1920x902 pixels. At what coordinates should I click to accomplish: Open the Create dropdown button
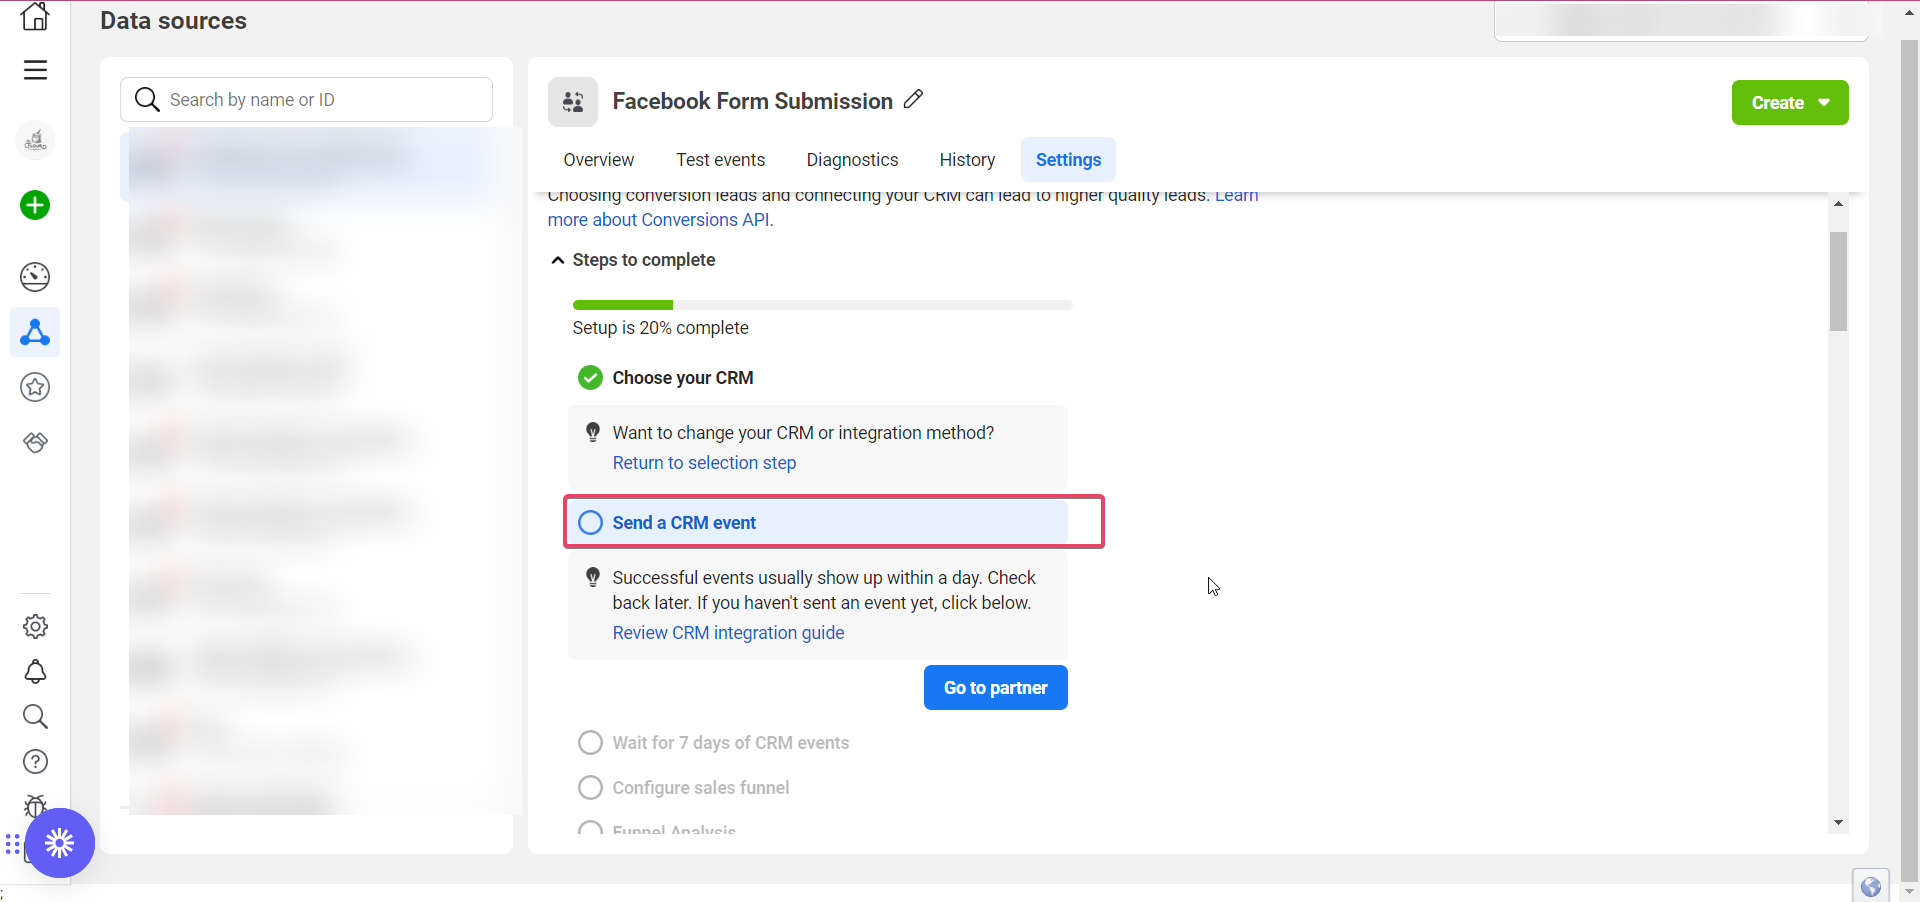tap(1790, 103)
